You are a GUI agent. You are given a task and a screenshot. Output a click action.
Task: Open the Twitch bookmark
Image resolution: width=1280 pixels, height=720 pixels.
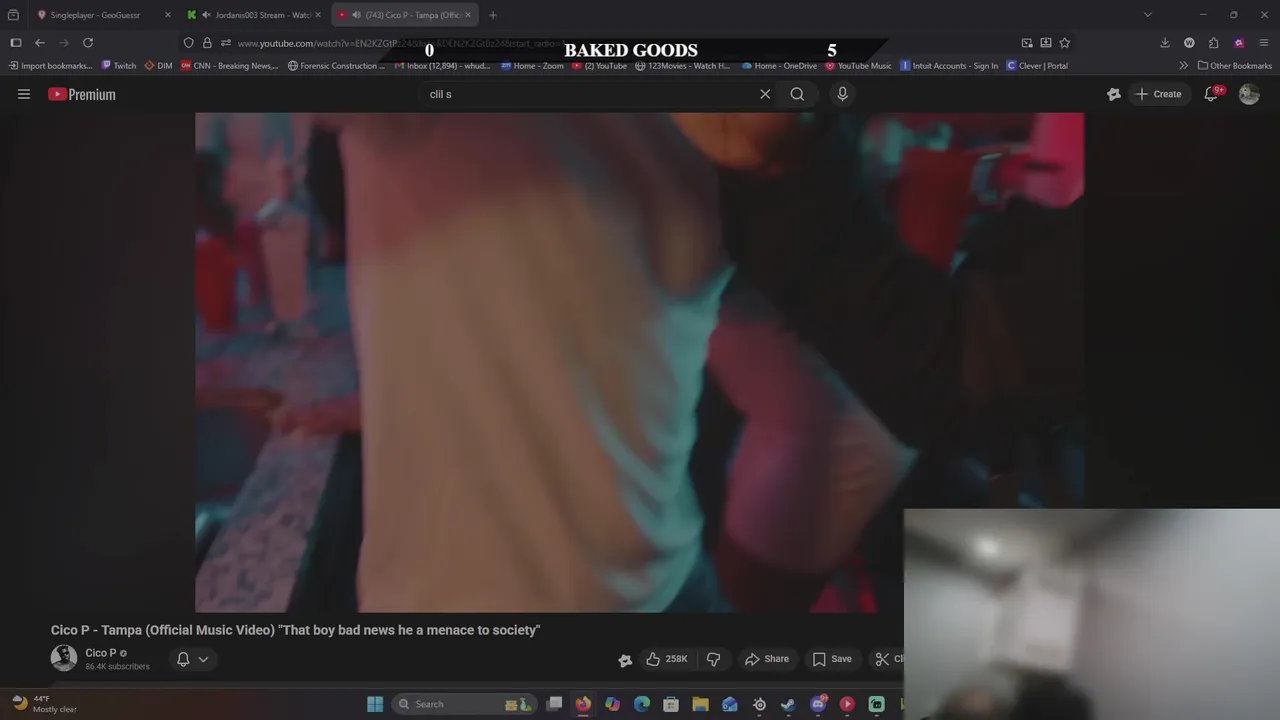point(118,66)
